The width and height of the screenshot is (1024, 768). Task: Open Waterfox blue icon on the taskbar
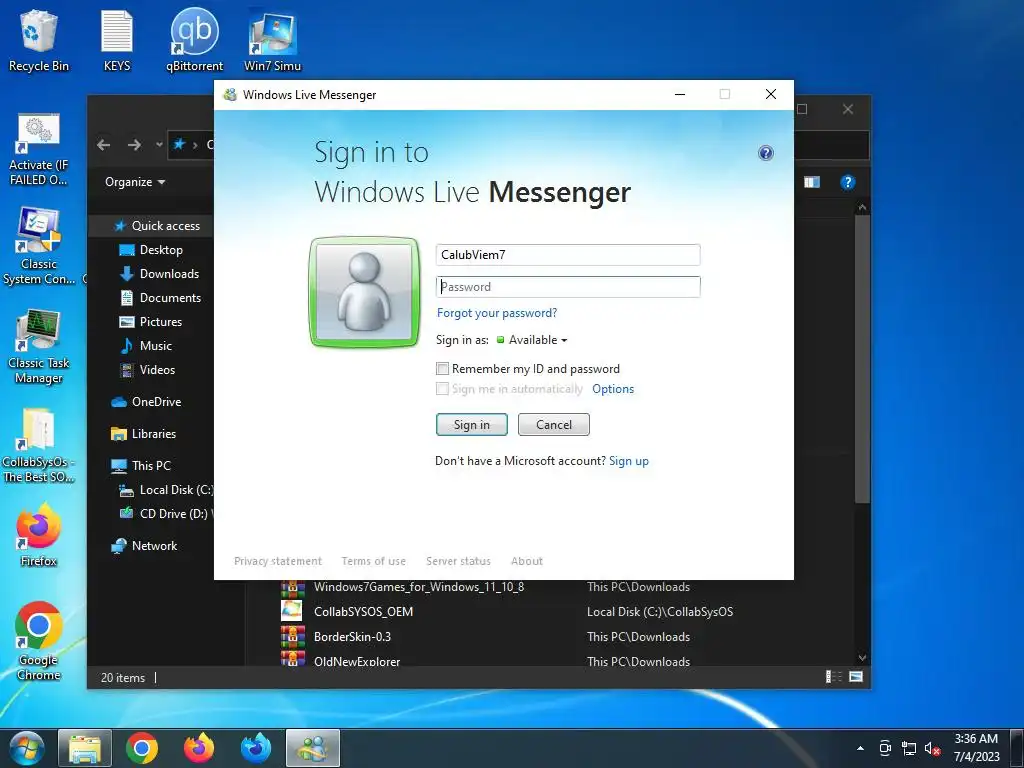point(256,748)
